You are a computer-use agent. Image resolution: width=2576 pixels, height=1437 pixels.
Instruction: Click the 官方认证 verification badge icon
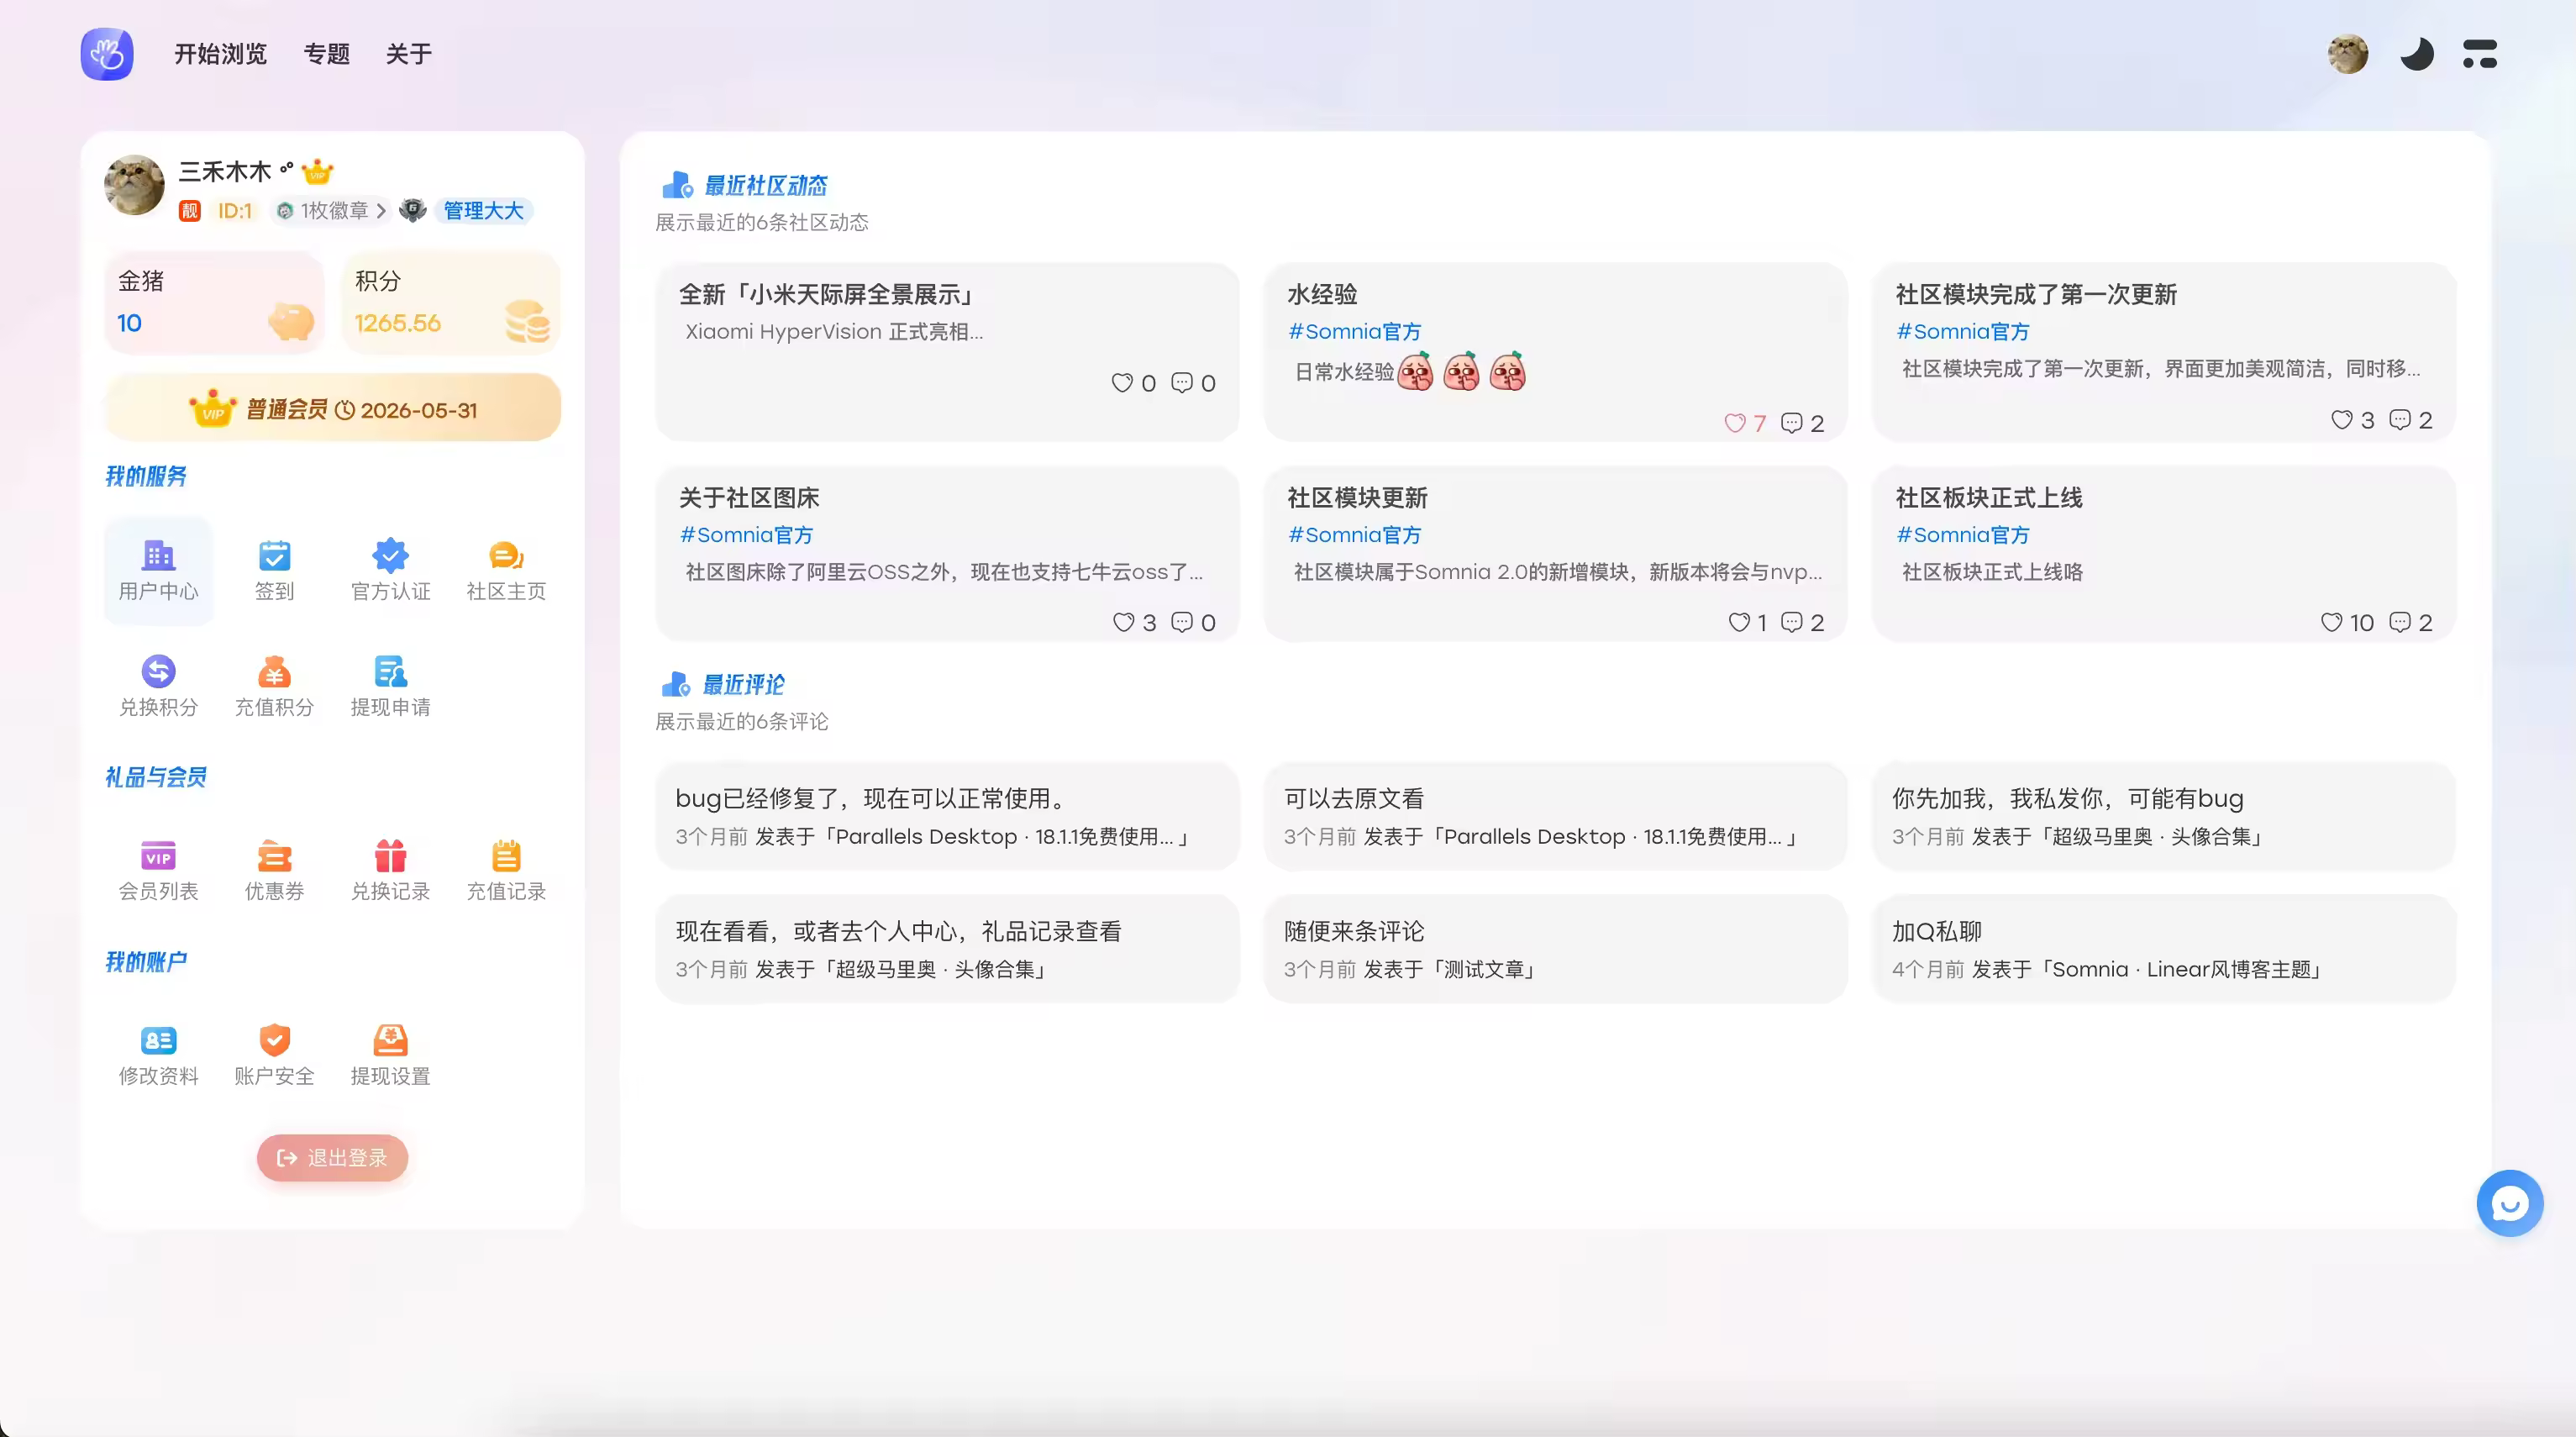coord(390,556)
